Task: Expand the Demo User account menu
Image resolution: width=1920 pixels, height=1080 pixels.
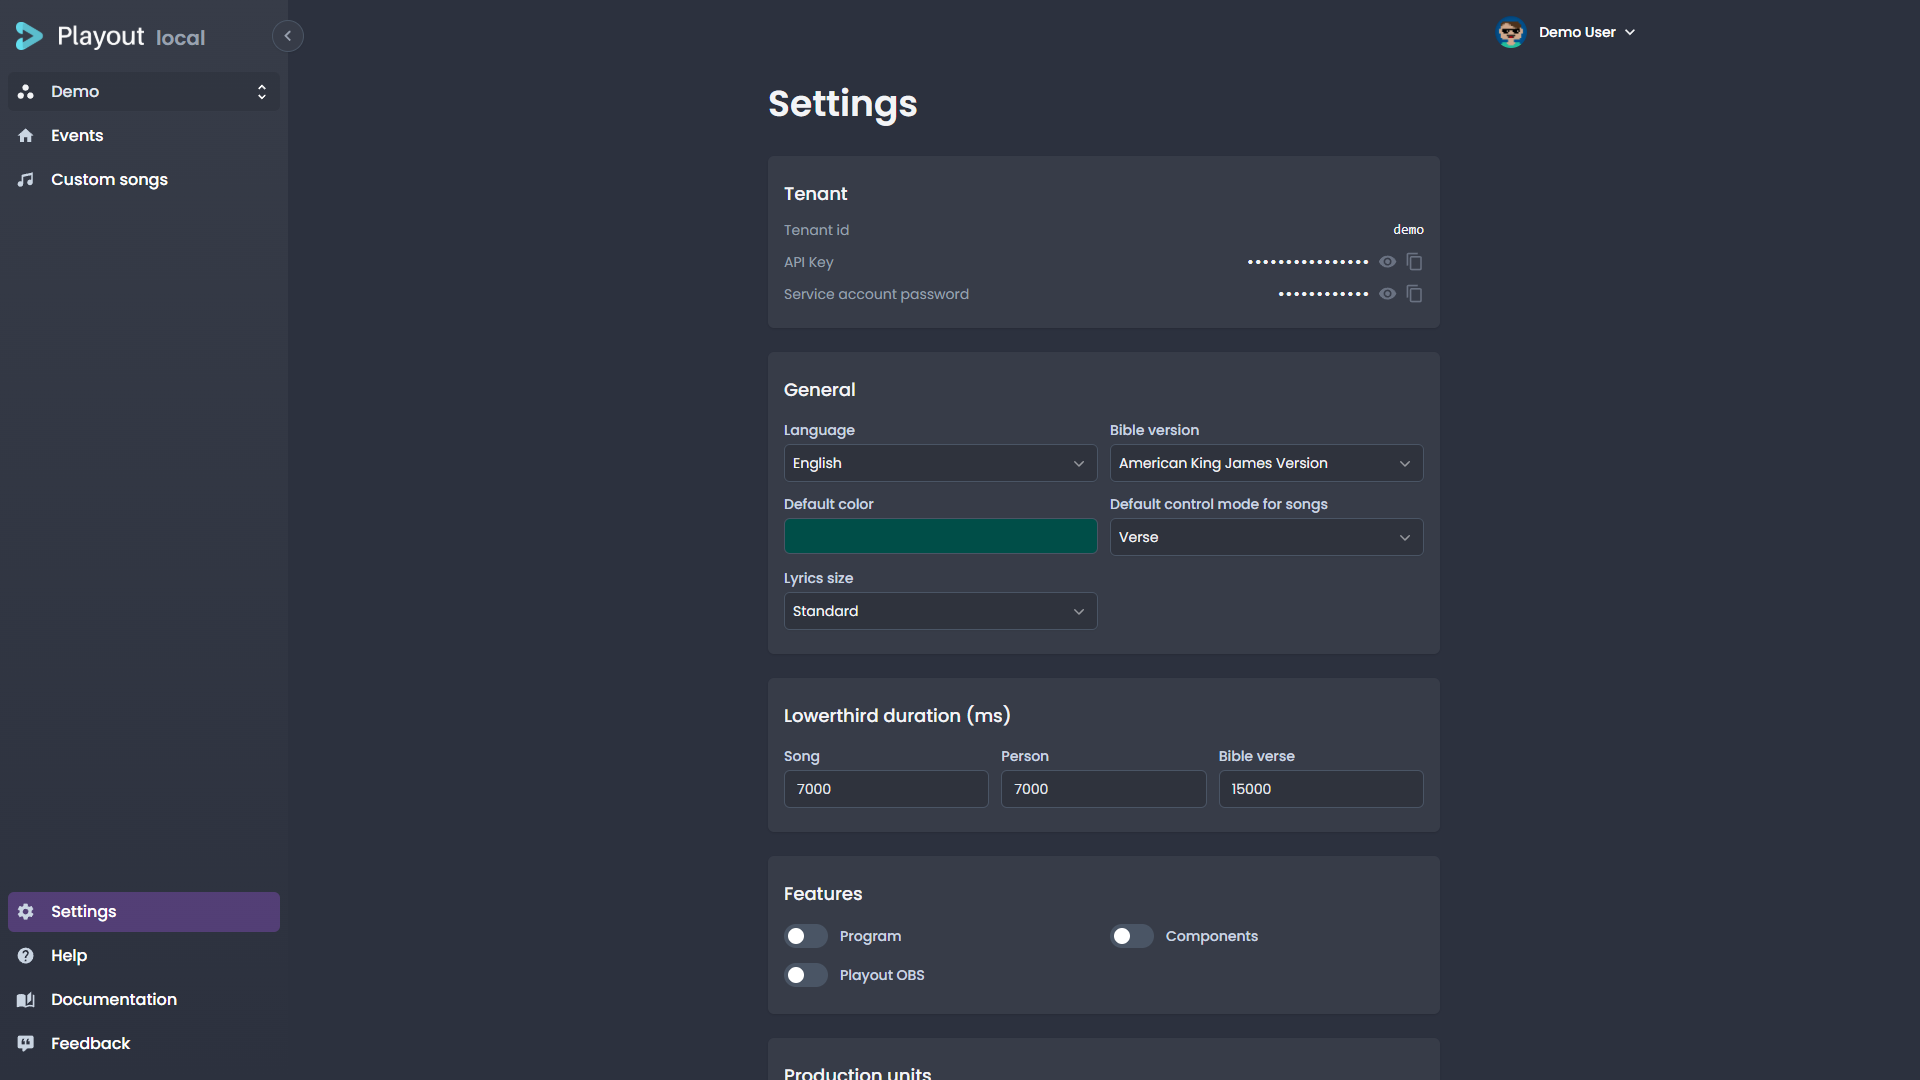Action: [1567, 32]
